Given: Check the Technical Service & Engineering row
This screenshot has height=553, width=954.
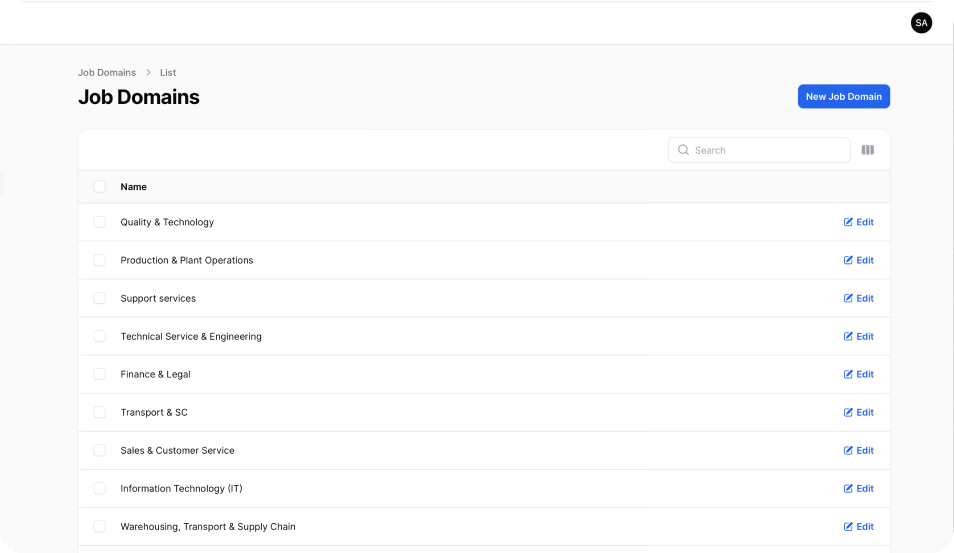Looking at the screenshot, I should (x=100, y=336).
